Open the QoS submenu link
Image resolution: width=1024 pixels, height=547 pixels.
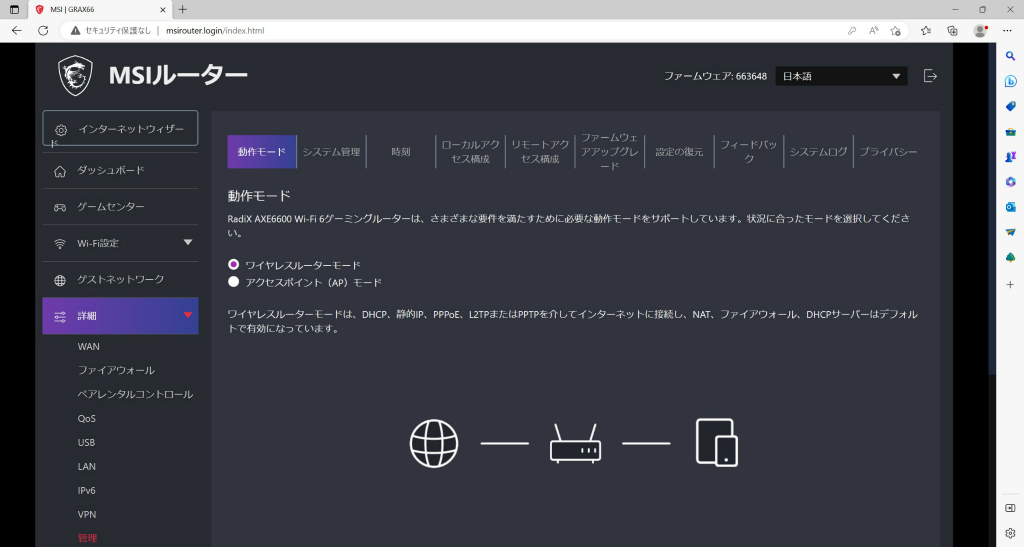86,418
